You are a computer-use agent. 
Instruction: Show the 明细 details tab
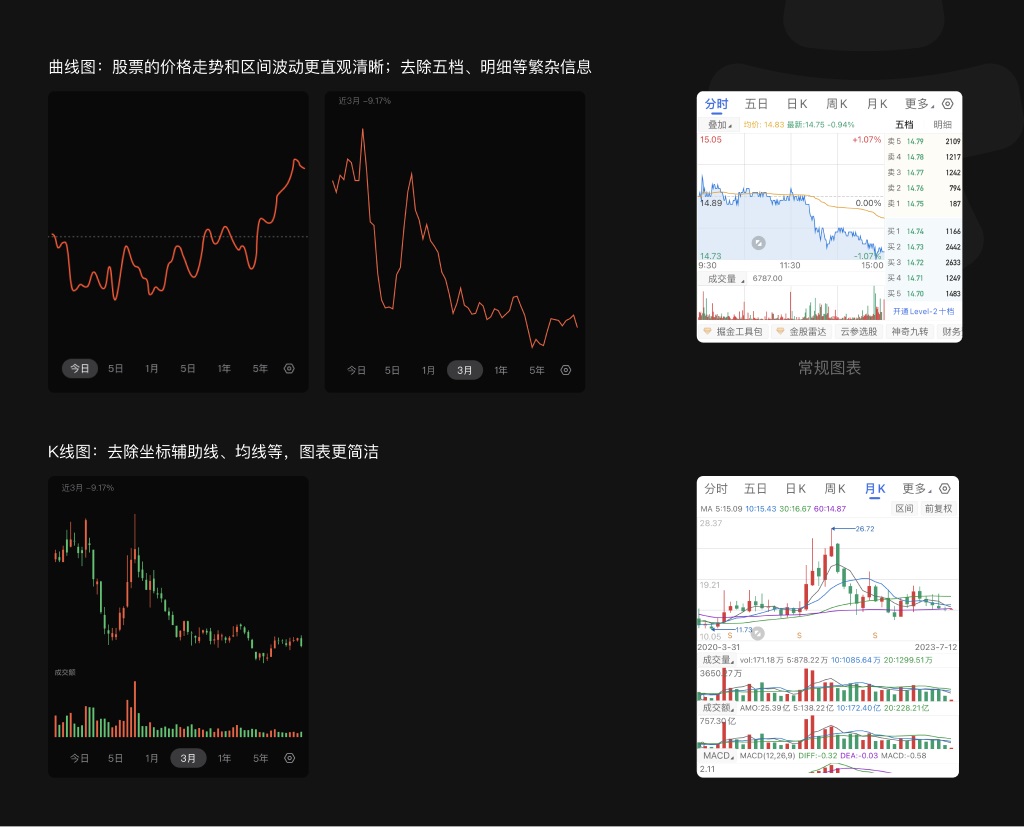pos(942,125)
